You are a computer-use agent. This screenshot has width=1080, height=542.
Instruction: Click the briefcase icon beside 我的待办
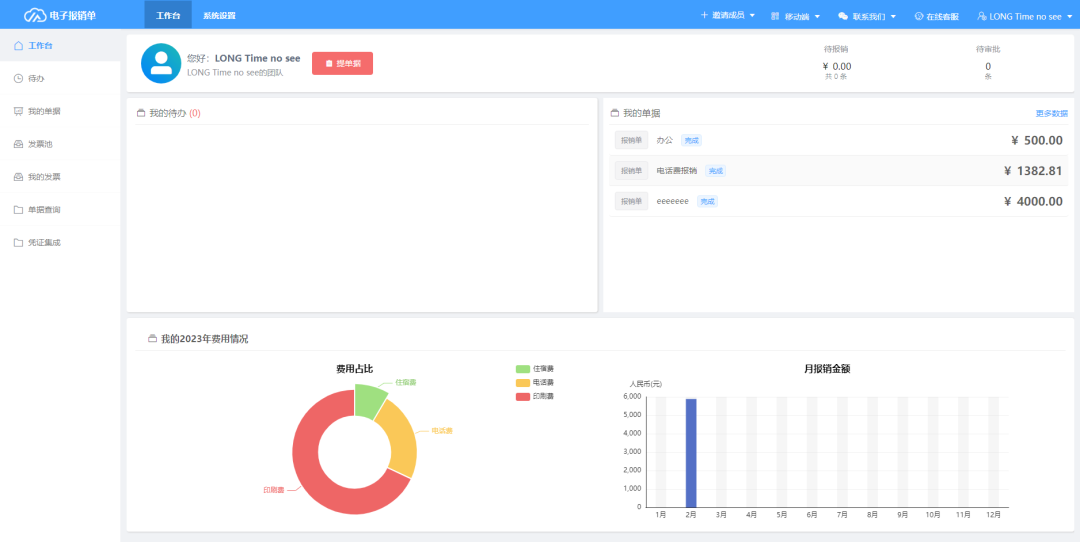click(x=141, y=113)
